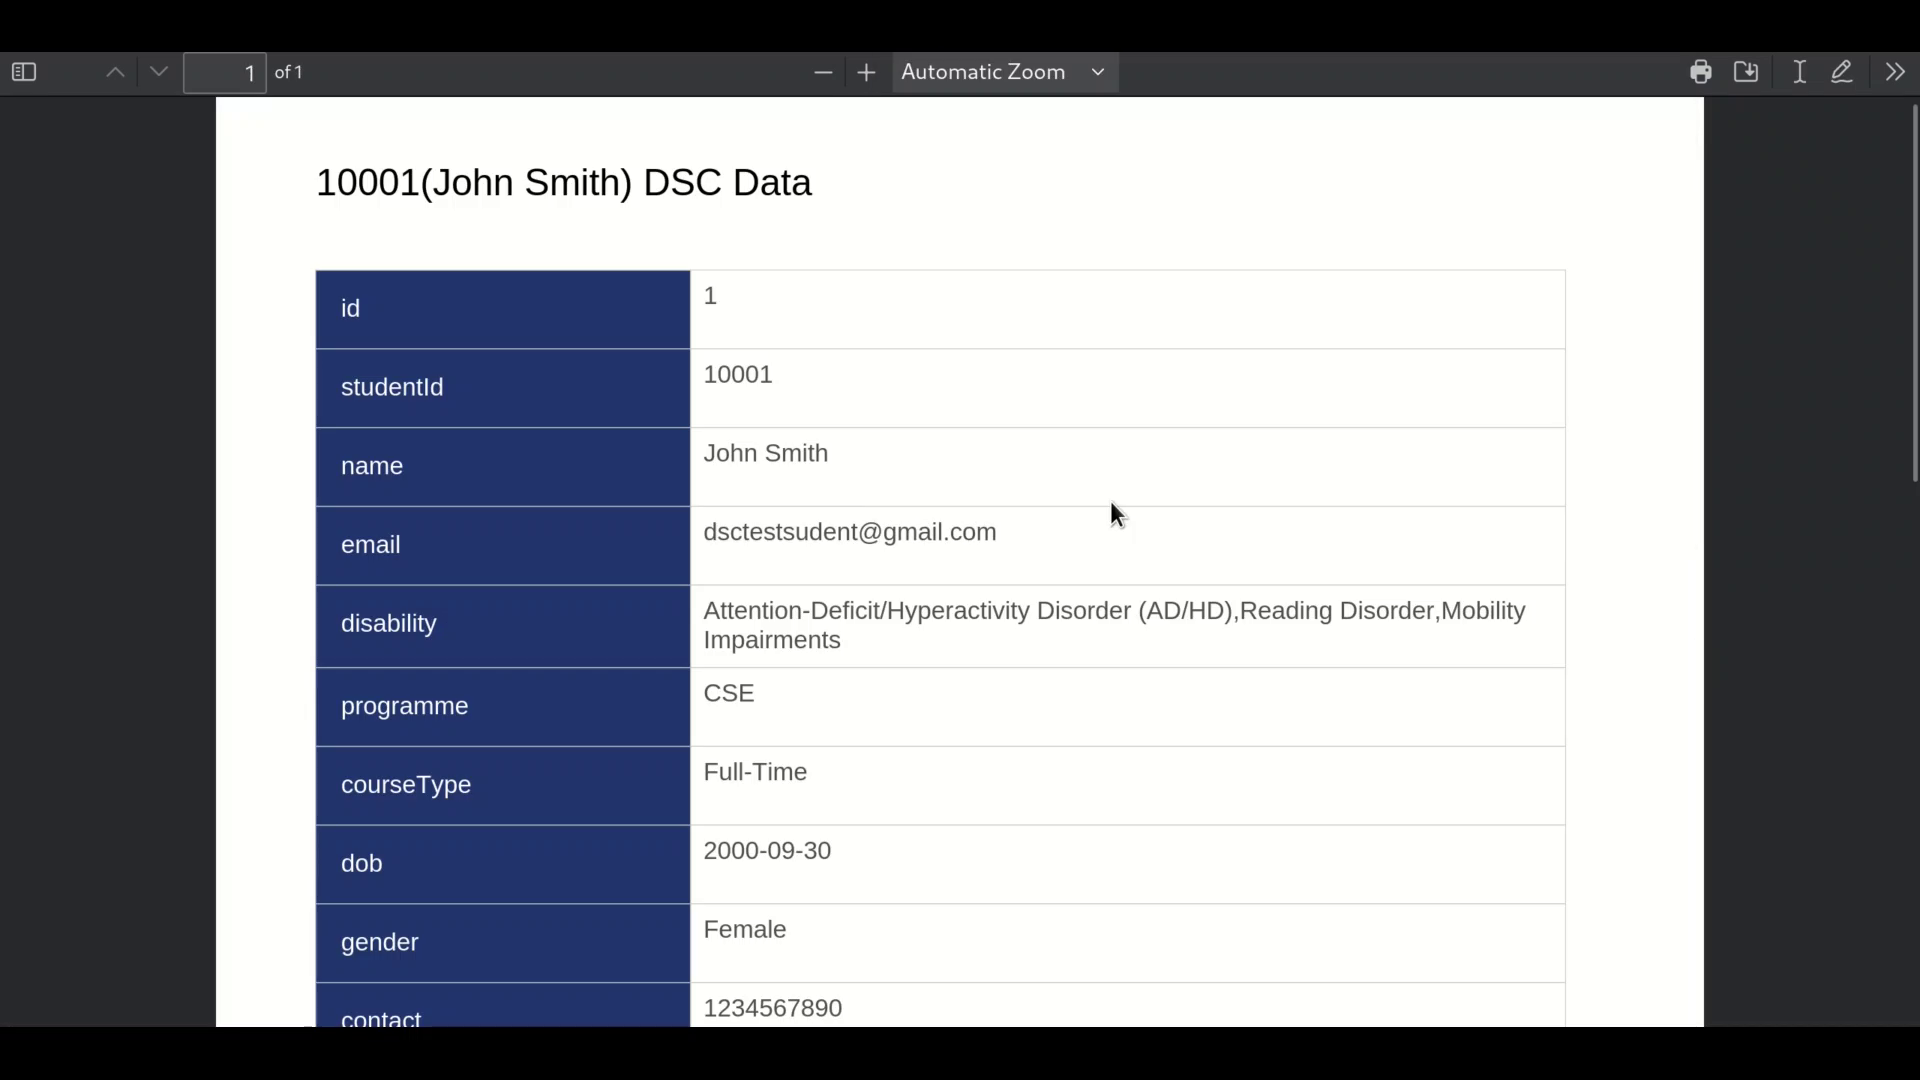Zoom out with the minus icon
Screen dimensions: 1920x1080
tap(823, 73)
